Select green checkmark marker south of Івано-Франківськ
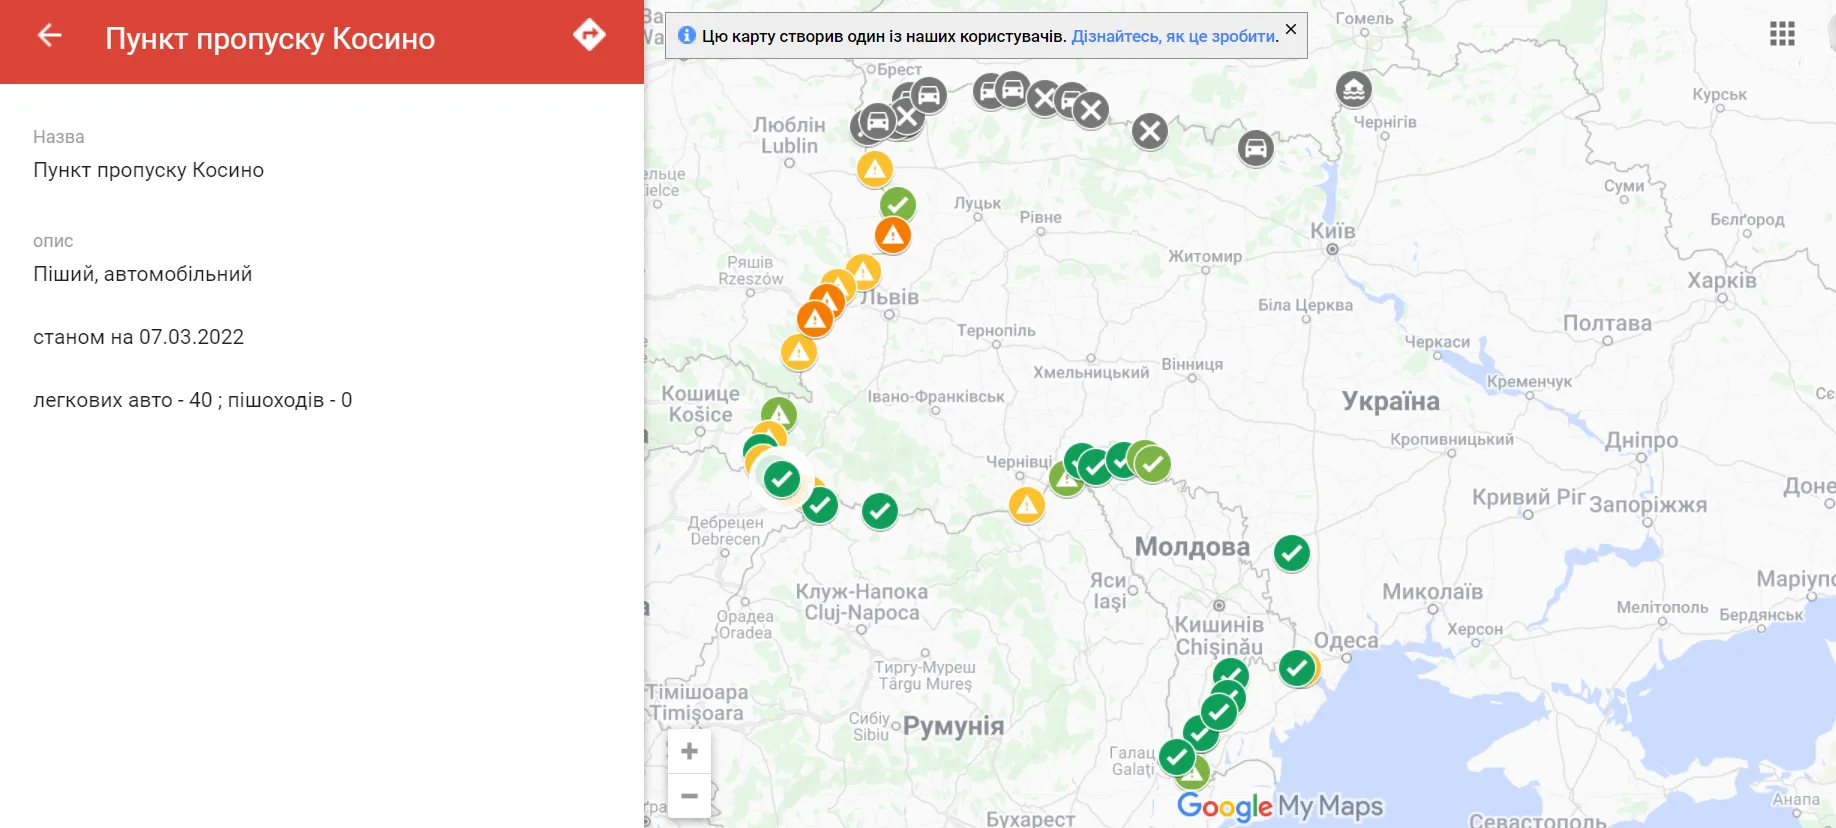1836x828 pixels. (880, 511)
